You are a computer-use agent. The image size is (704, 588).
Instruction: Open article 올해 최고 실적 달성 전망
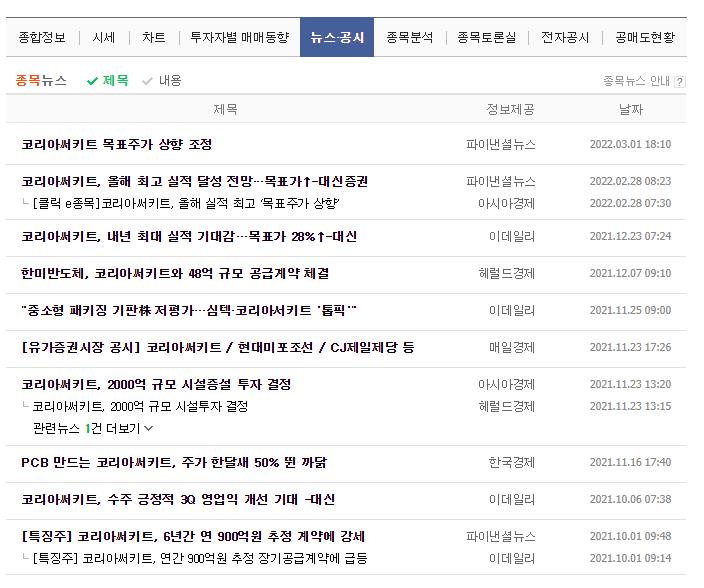195,181
